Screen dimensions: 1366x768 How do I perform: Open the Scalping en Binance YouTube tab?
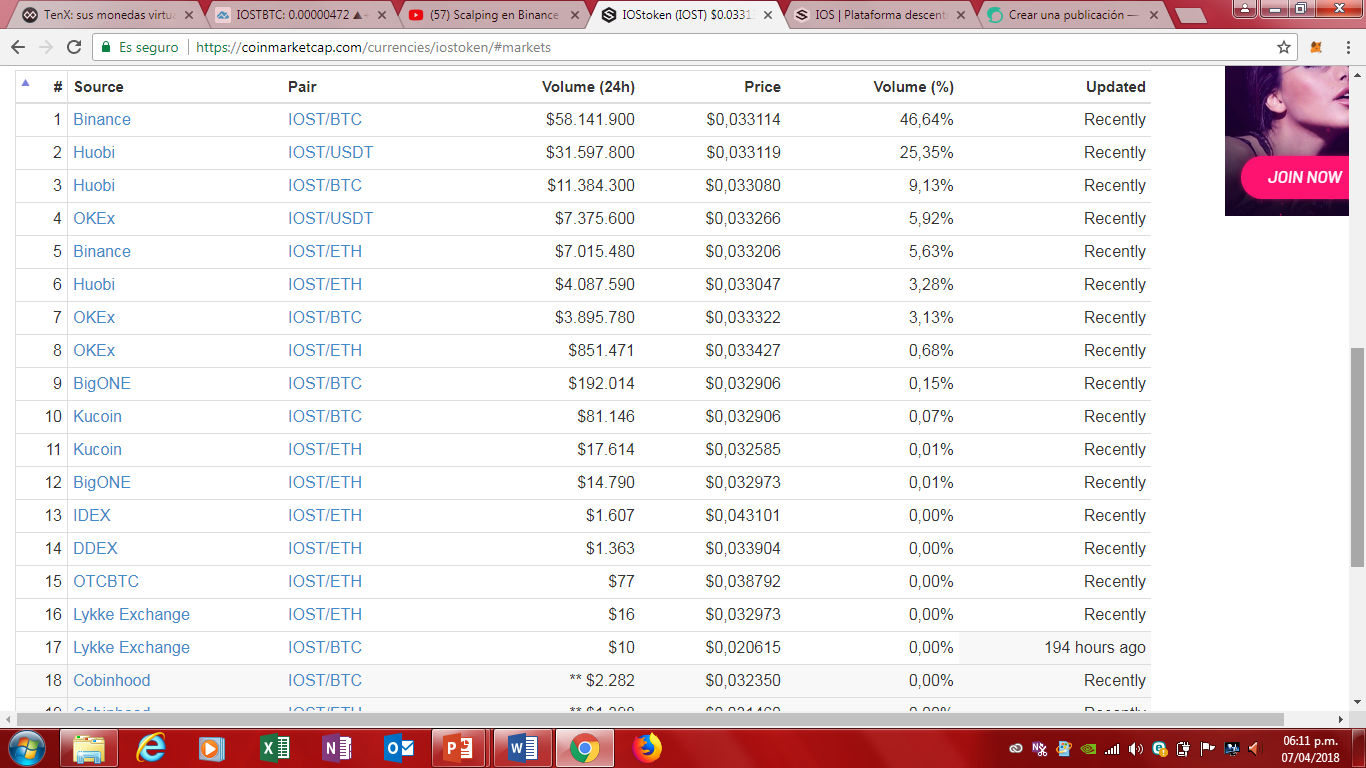(x=496, y=16)
